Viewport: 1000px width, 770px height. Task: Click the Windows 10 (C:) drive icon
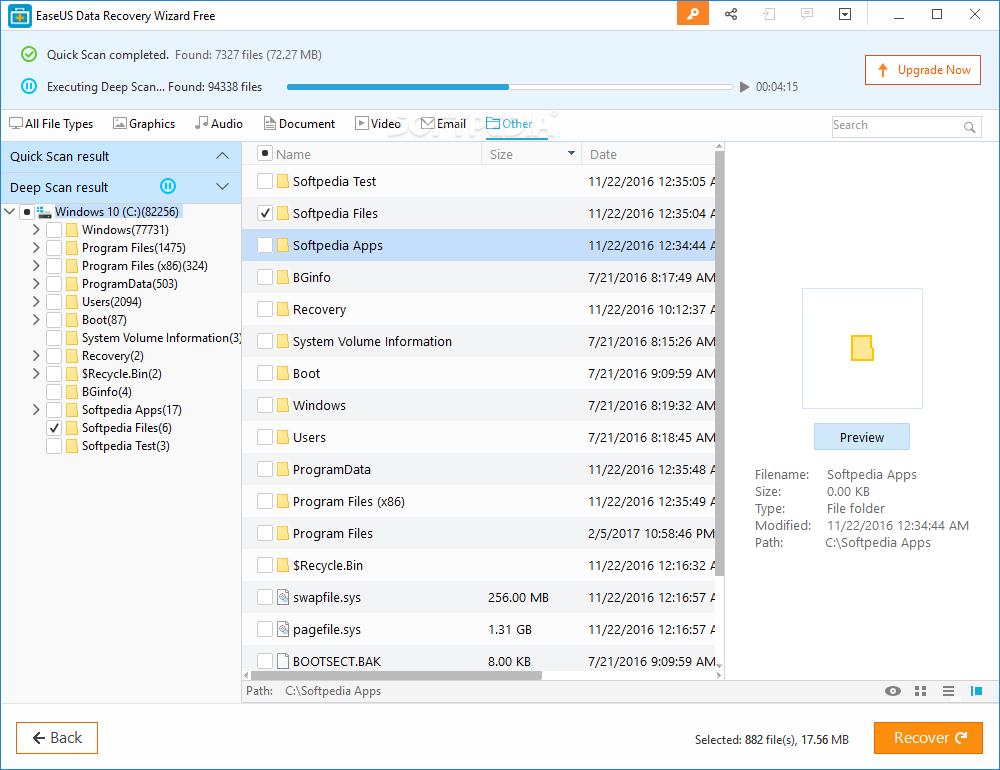tap(44, 212)
